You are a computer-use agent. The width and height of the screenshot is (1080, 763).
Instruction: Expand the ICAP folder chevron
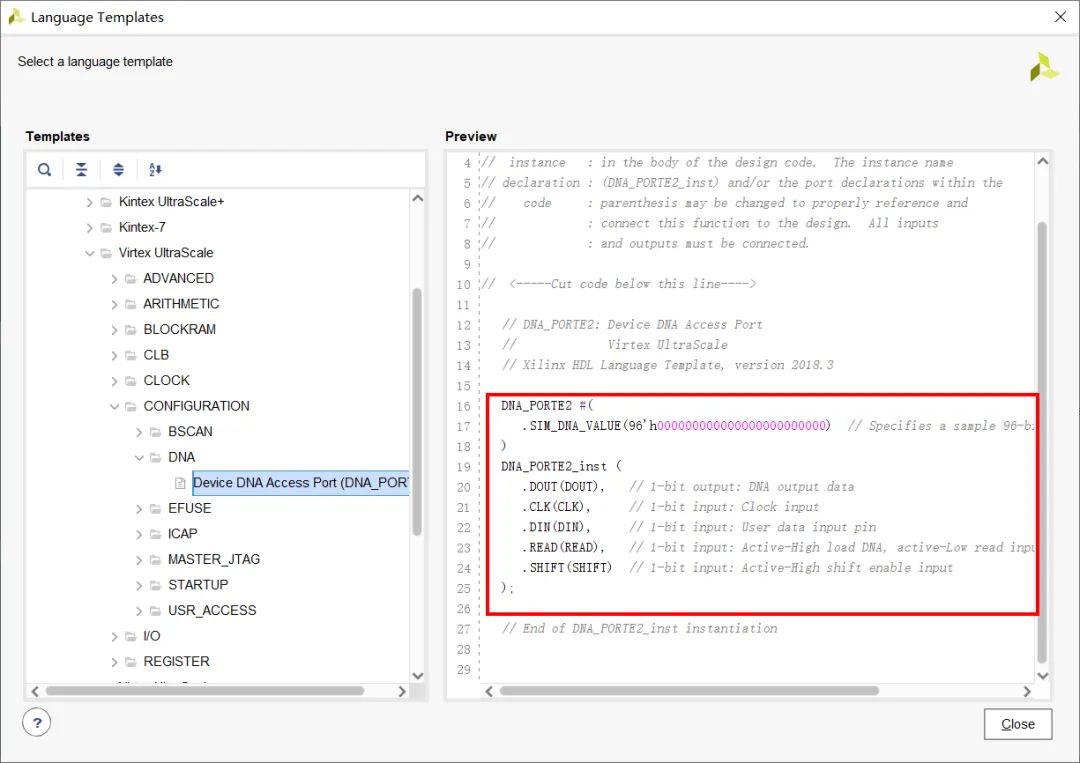coord(139,534)
